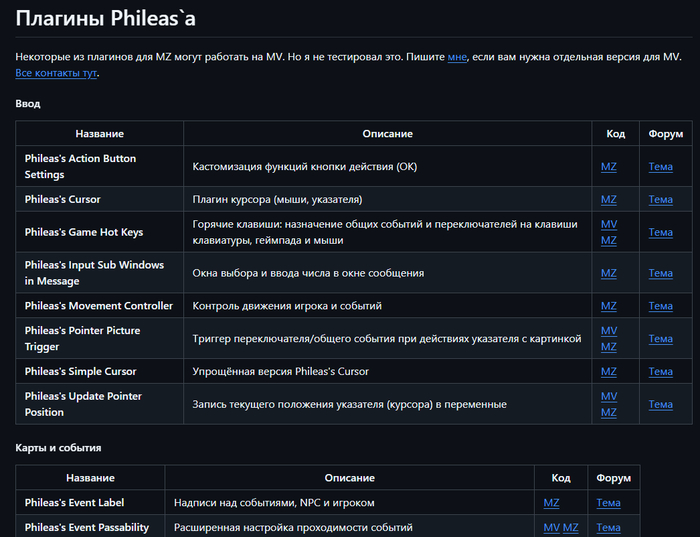Open forum 'Тема' for Pointer Picture Trigger
The height and width of the screenshot is (537, 700).
(x=660, y=338)
